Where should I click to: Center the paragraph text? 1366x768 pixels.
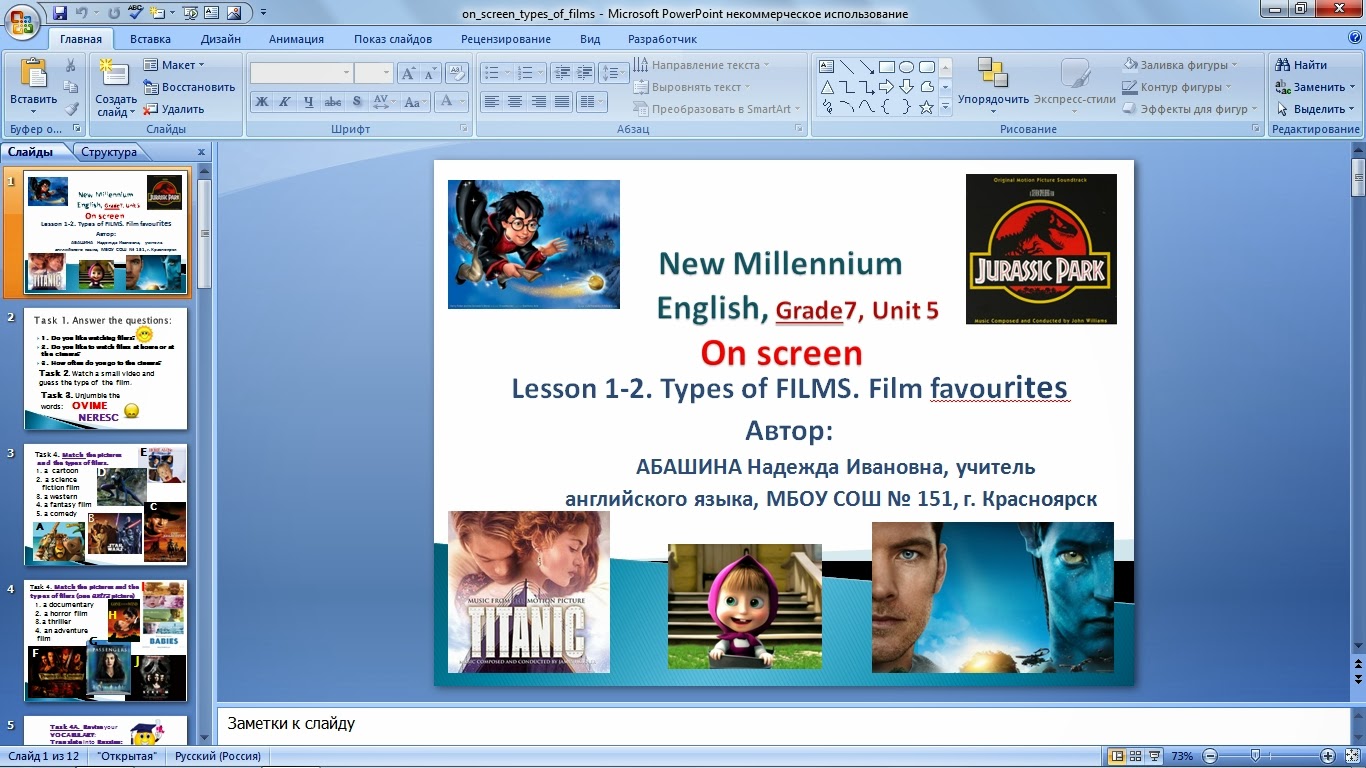pos(515,101)
